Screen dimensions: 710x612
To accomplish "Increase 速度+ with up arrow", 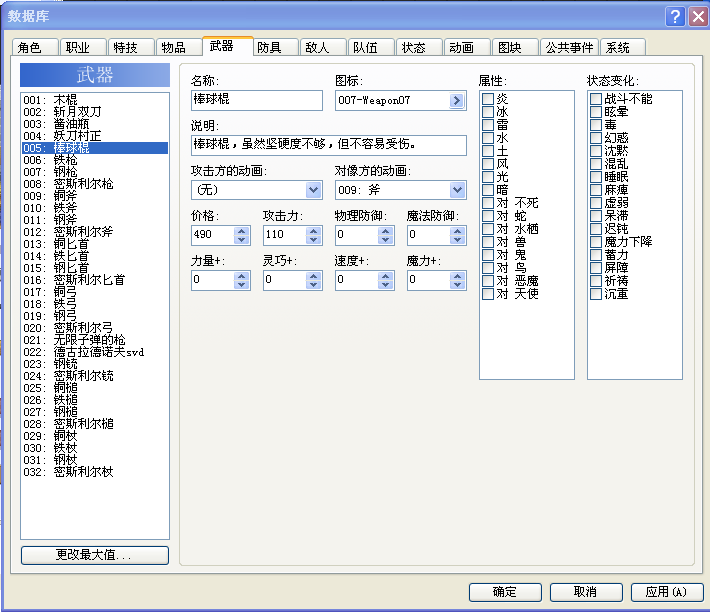I will pos(385,276).
